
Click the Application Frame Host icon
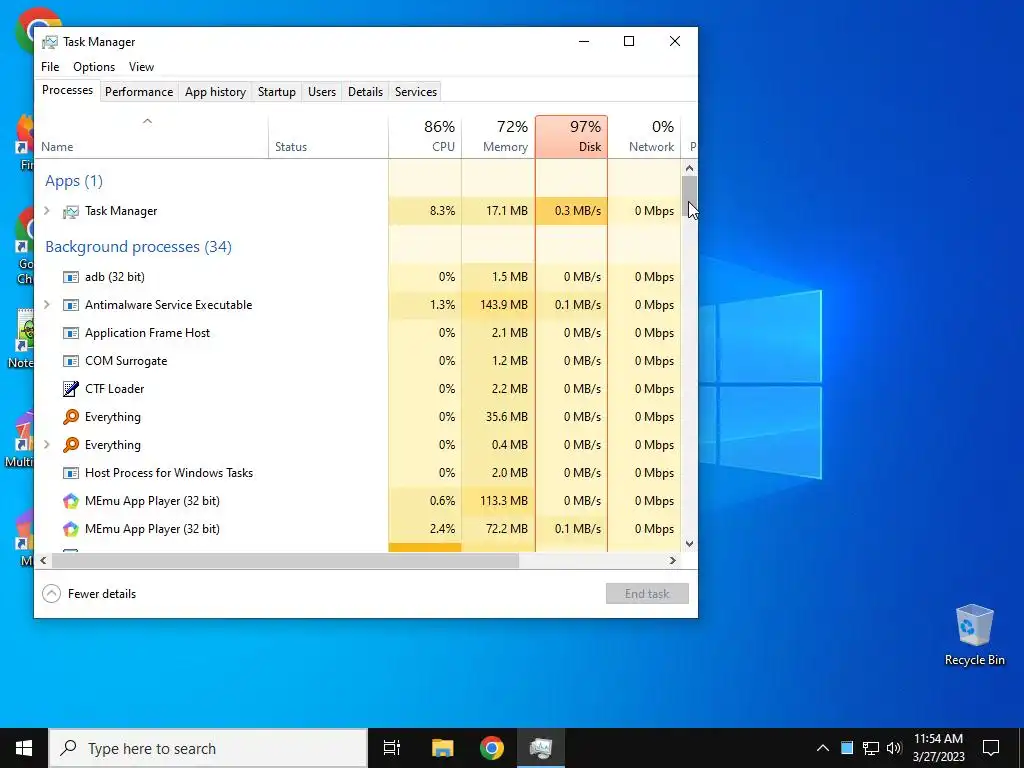pyautogui.click(x=71, y=333)
